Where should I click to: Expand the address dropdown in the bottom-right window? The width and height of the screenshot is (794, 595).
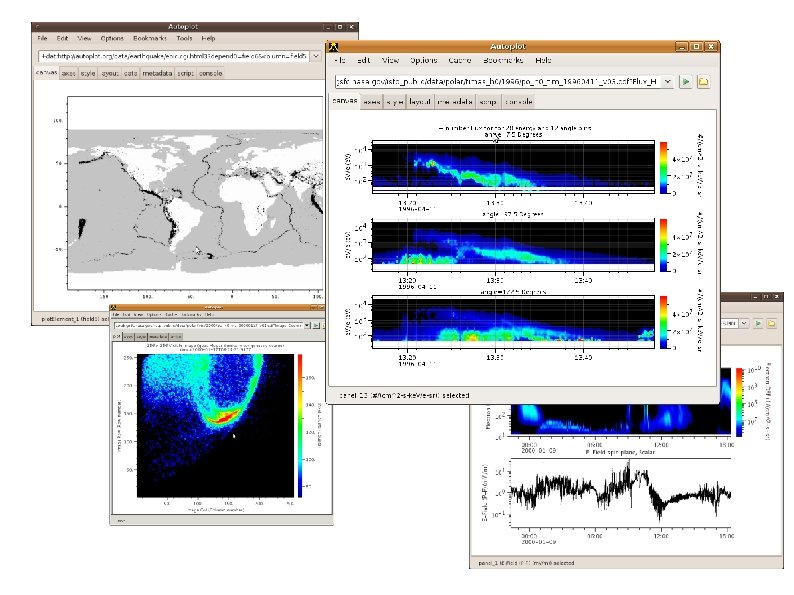pos(743,323)
